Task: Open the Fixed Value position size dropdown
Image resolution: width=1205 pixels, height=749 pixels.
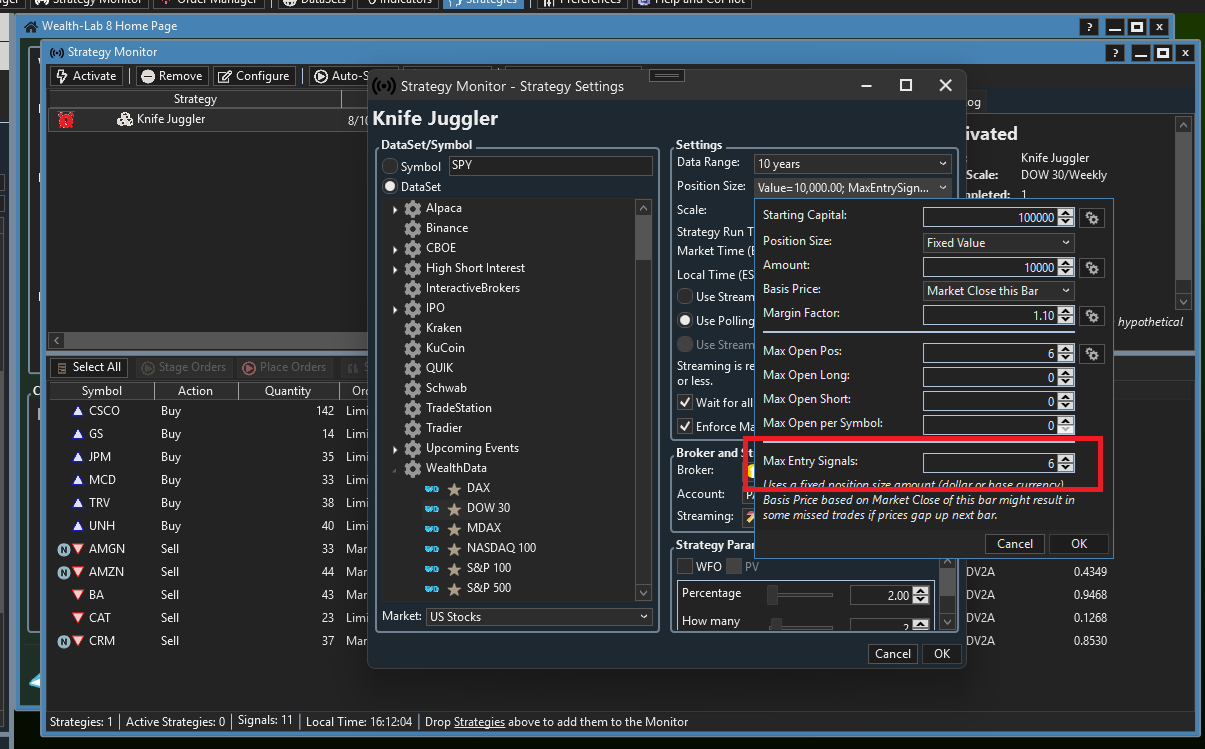Action: pos(998,243)
